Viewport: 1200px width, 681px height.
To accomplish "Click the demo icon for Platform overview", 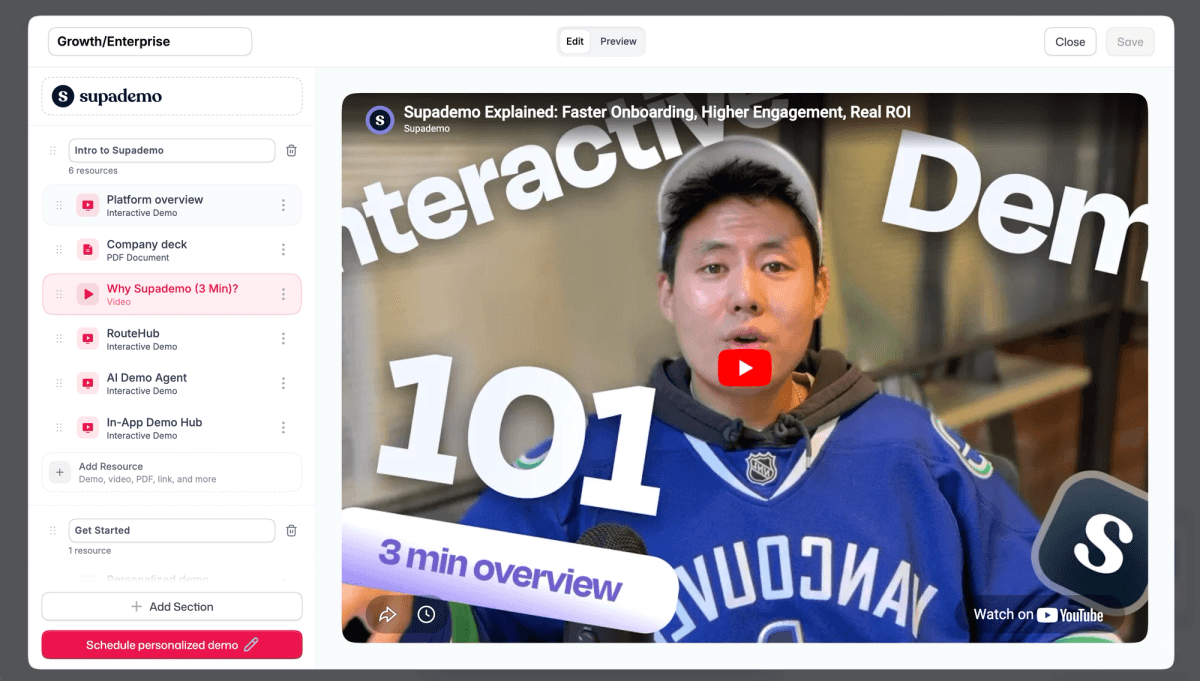I will (88, 205).
